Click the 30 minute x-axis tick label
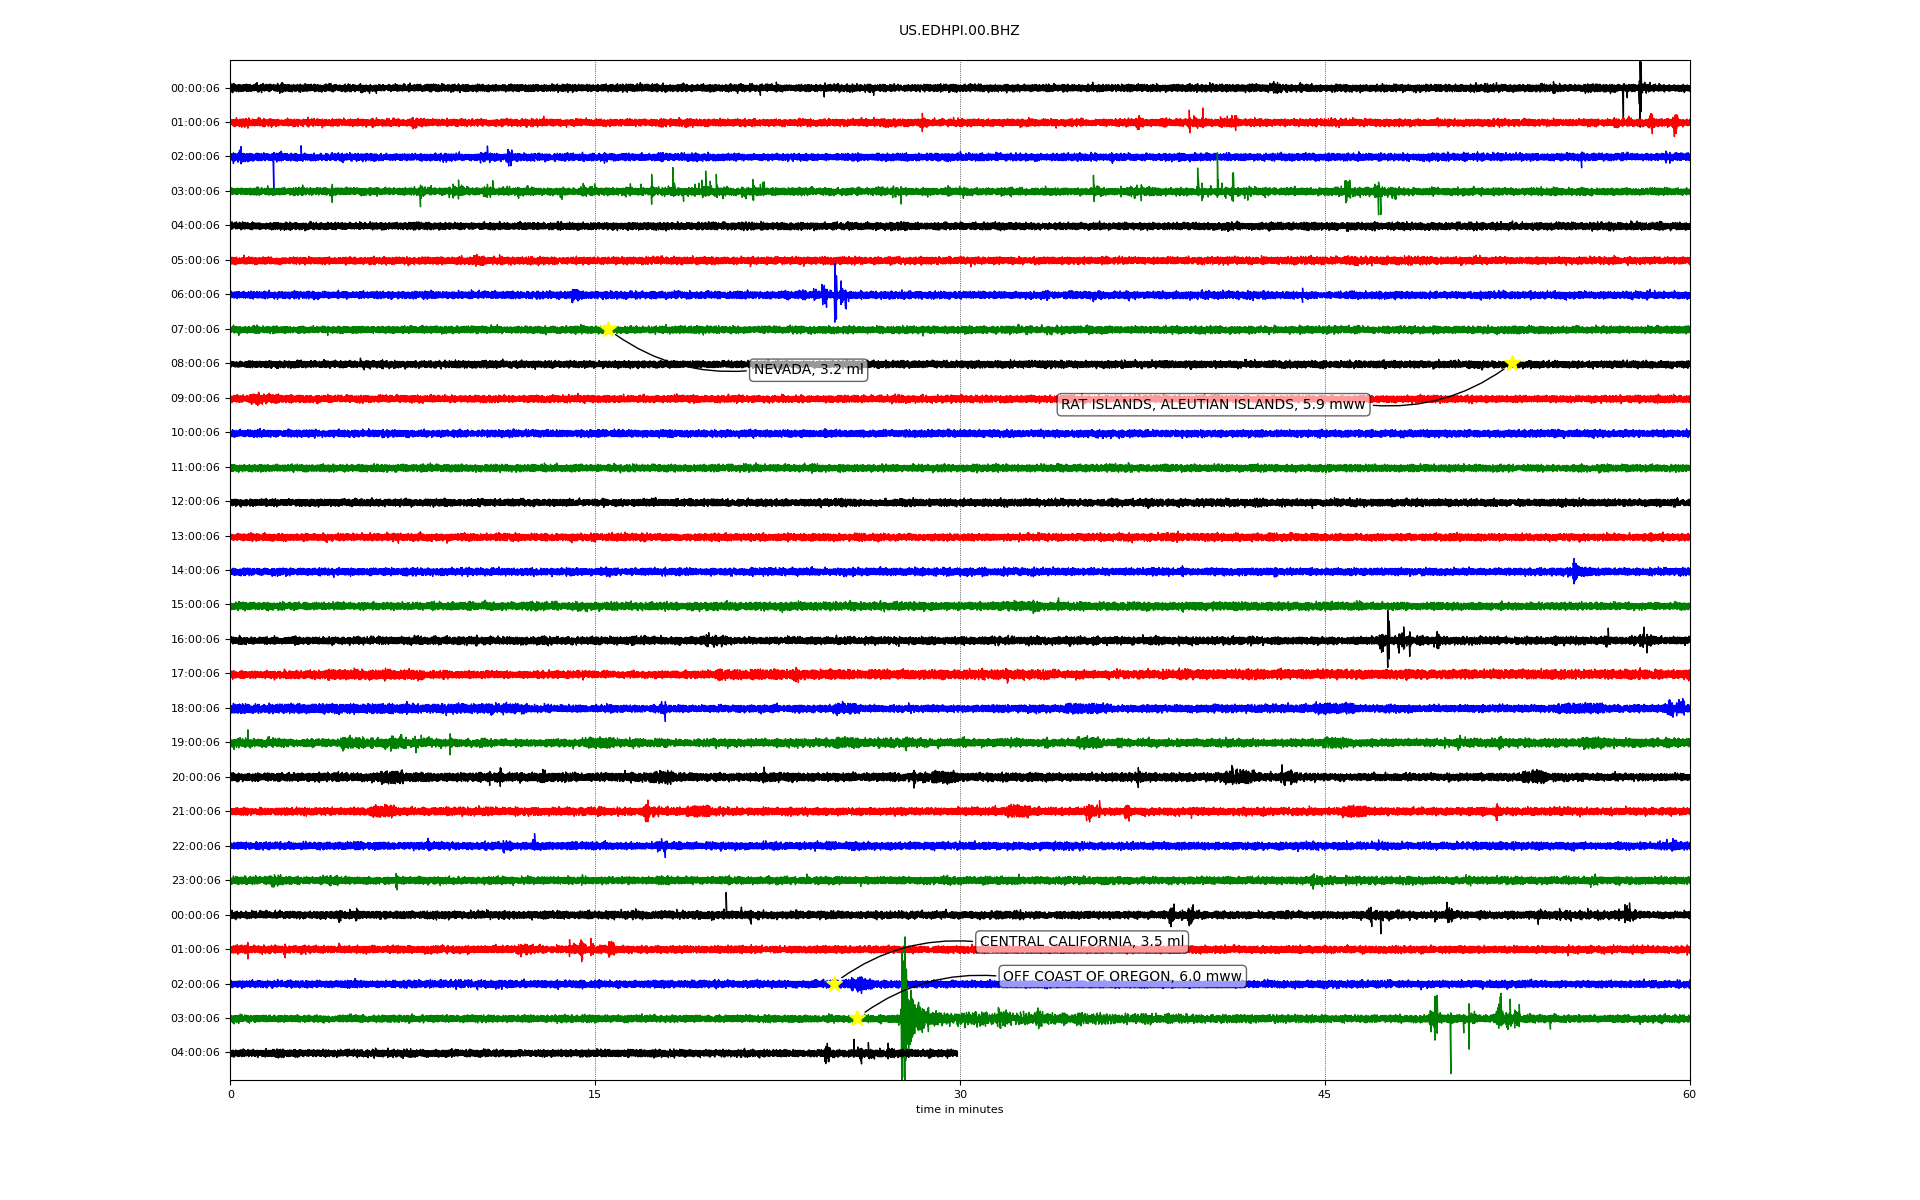Viewport: 1920px width, 1200px height. (960, 1094)
